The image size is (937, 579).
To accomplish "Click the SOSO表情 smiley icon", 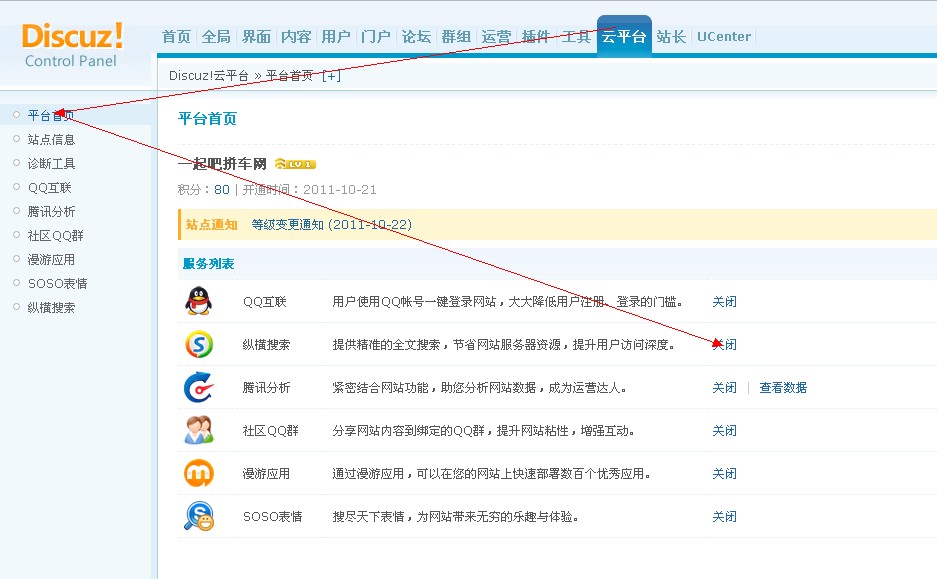I will [199, 516].
